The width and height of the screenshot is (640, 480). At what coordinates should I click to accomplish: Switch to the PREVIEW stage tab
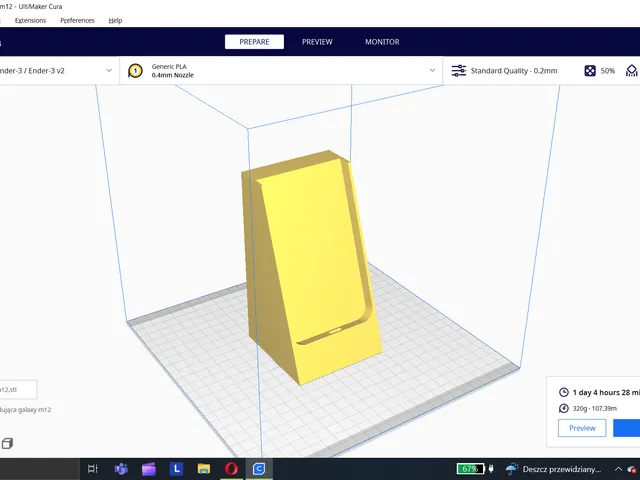pyautogui.click(x=317, y=42)
